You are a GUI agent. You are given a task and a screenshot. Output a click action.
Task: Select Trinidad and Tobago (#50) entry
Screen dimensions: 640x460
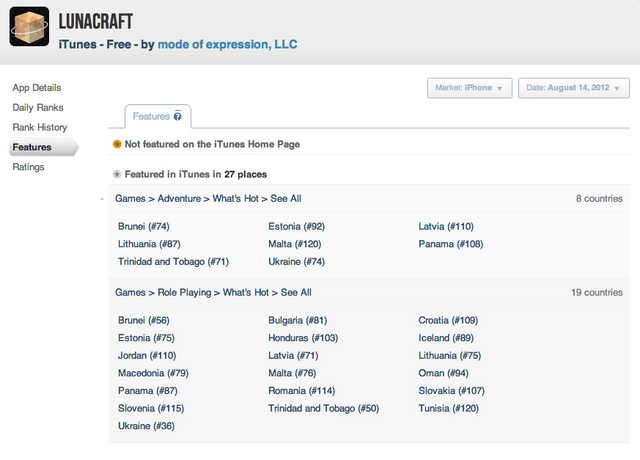324,408
